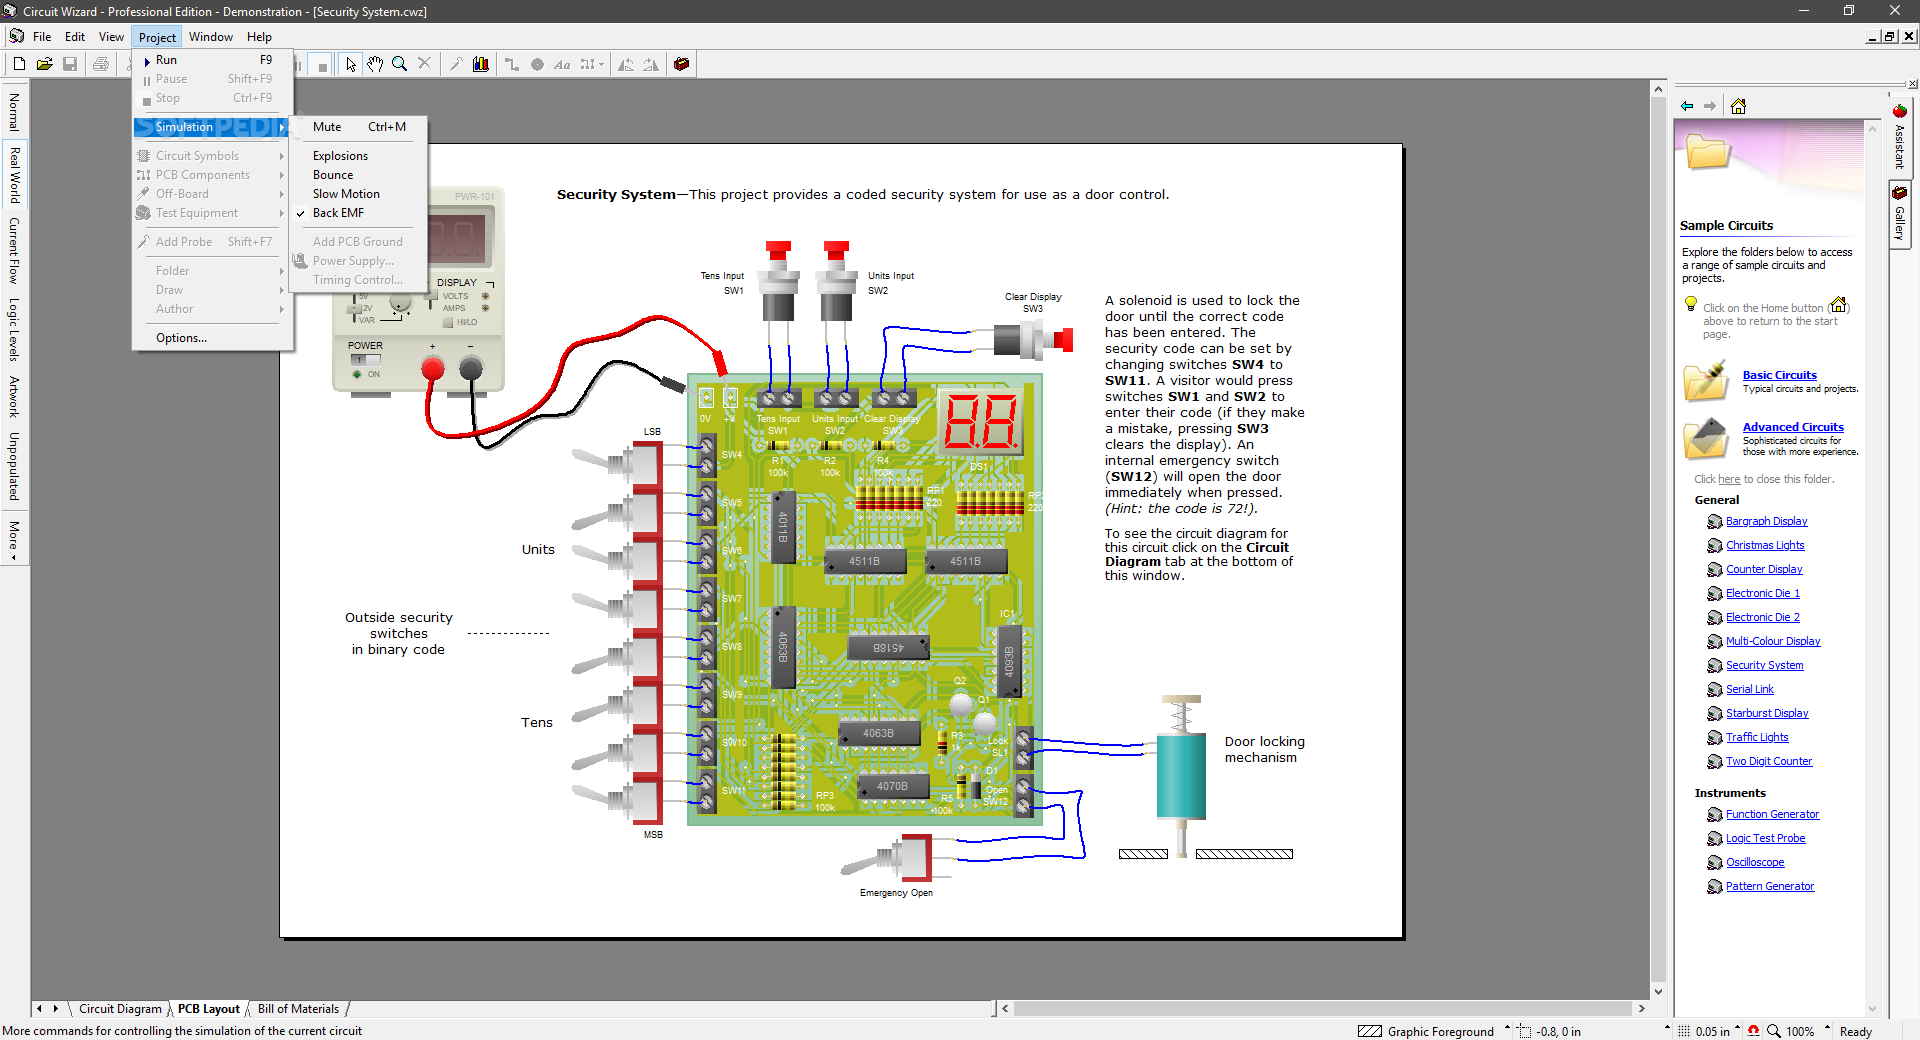
Task: Toggle Explosions simulation option
Action: click(x=360, y=156)
